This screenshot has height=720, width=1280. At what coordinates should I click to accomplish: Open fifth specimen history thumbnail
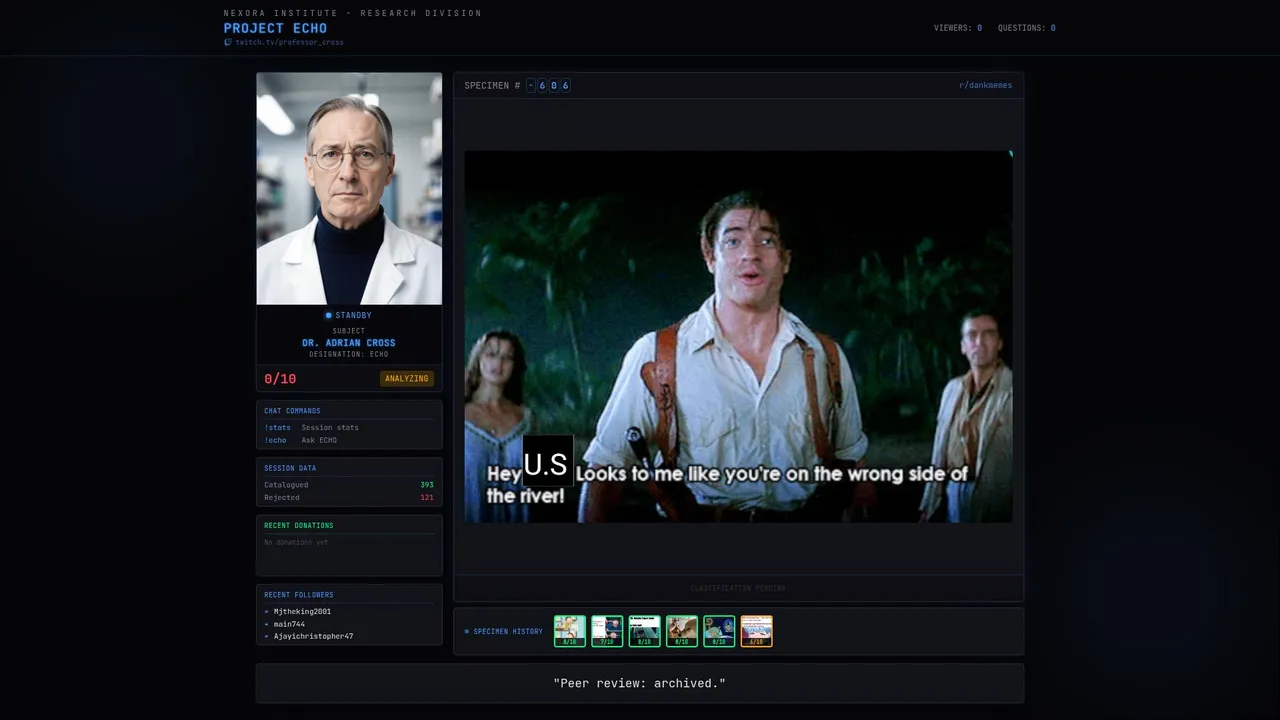pyautogui.click(x=719, y=631)
